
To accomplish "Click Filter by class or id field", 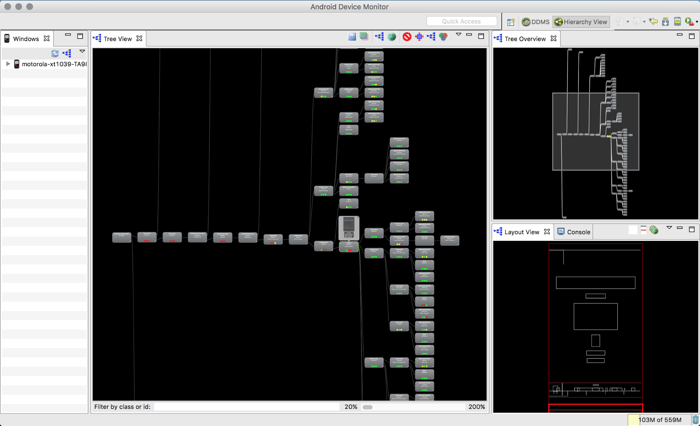I will 247,407.
